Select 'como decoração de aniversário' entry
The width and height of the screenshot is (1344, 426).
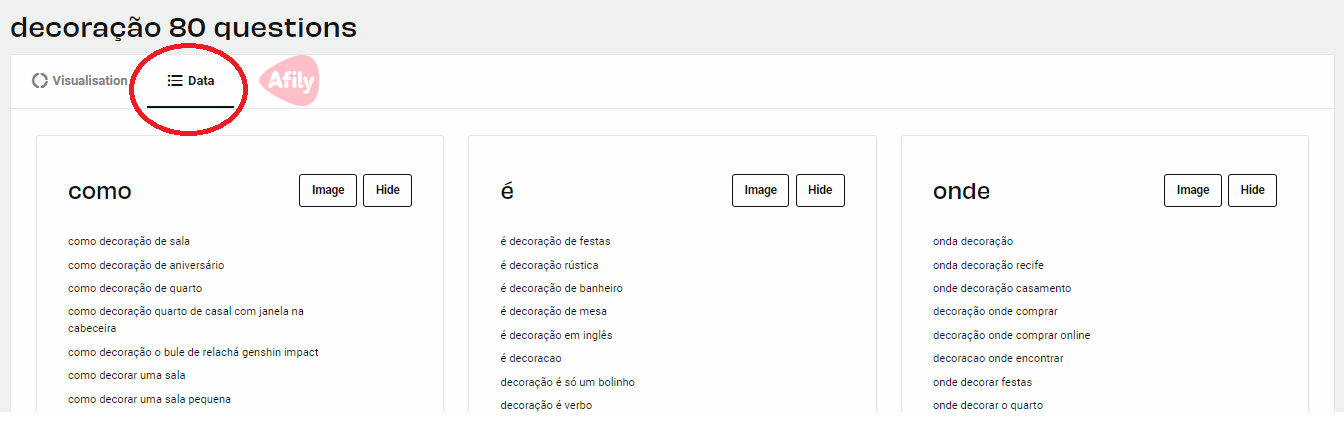[146, 265]
